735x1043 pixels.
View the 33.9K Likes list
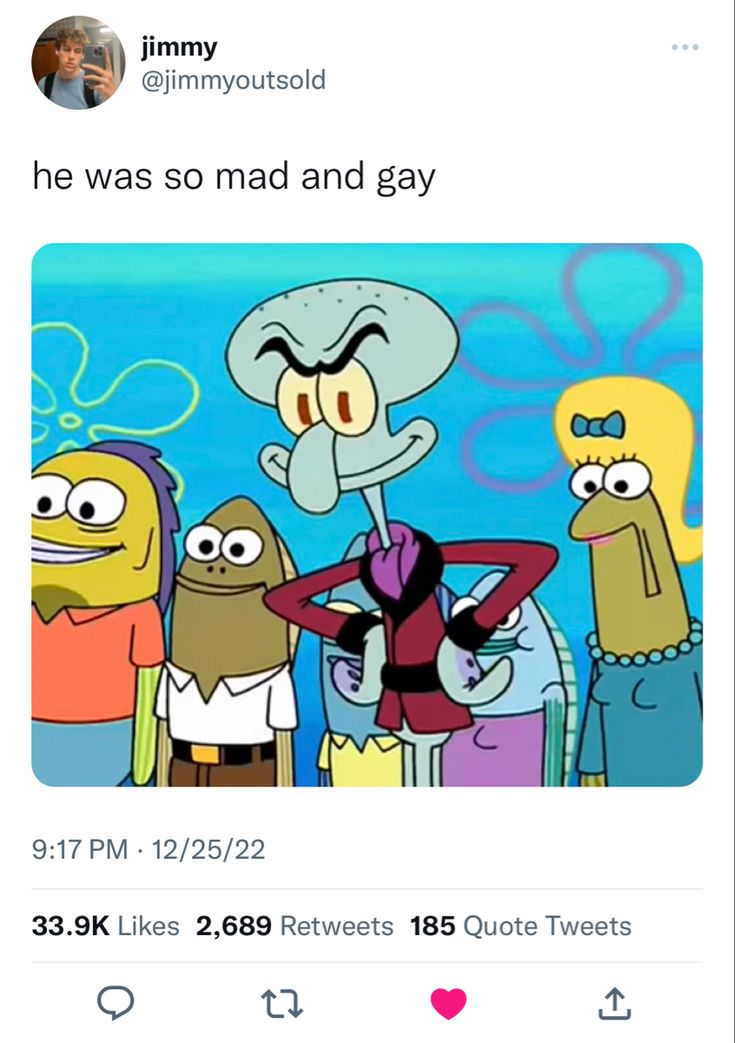tap(106, 925)
